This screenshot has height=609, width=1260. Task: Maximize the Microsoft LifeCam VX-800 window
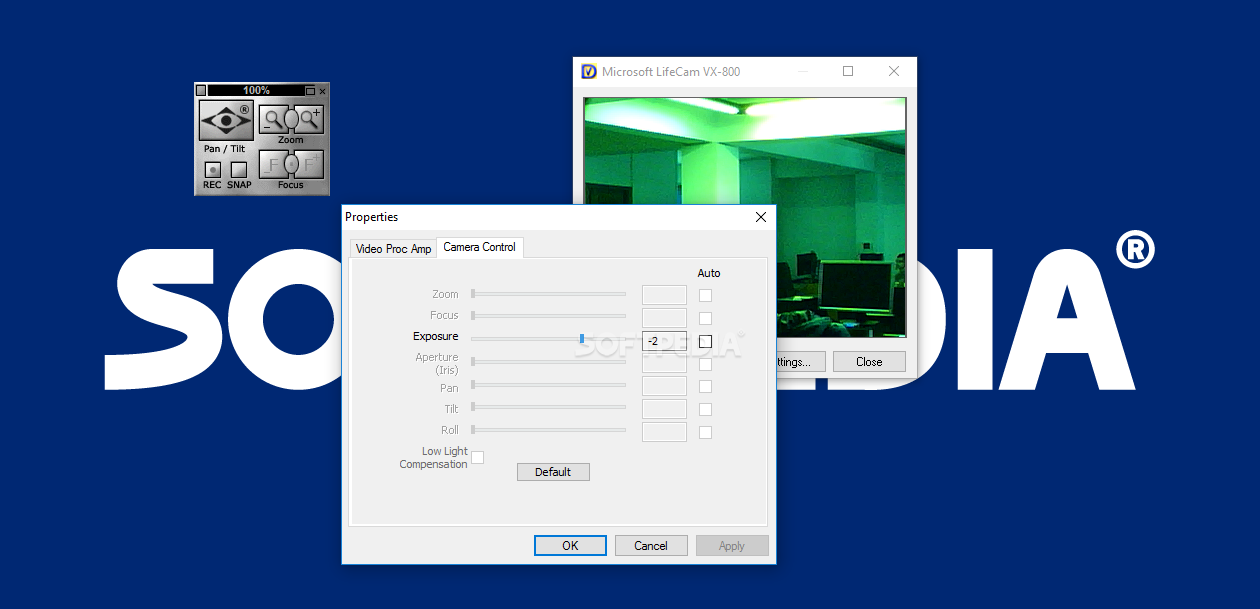848,71
